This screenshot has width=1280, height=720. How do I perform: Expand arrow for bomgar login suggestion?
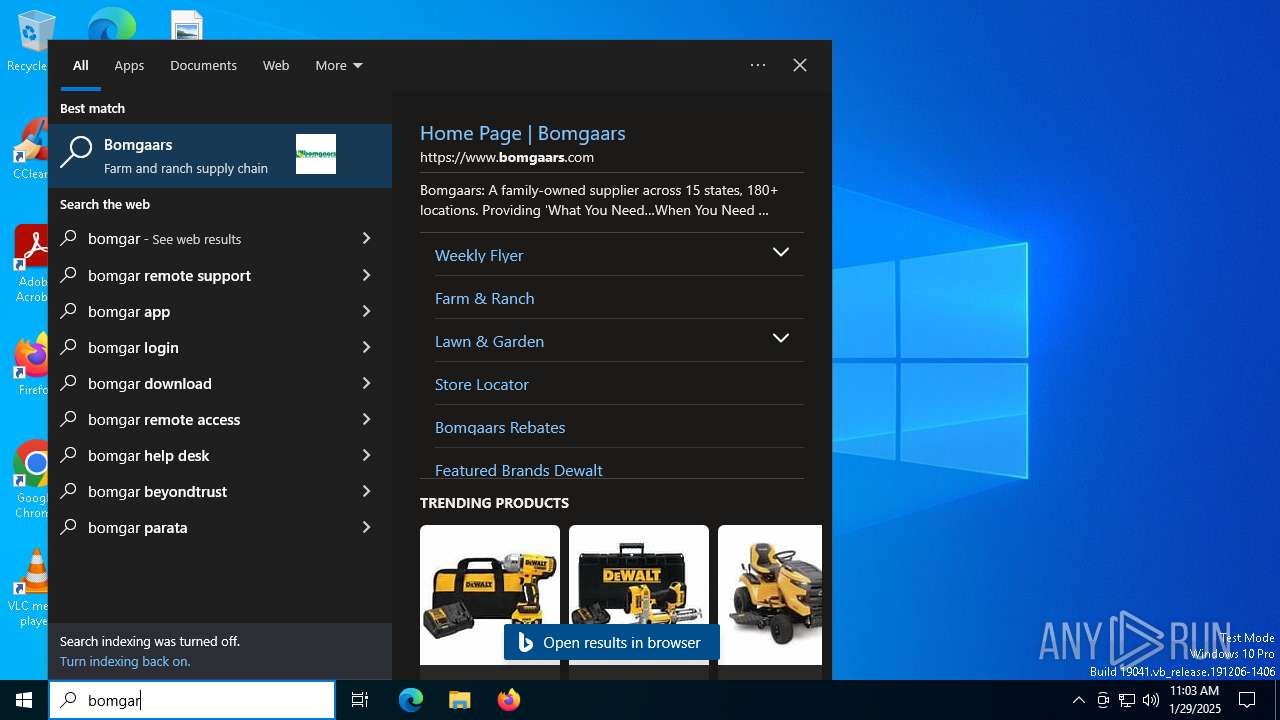point(366,347)
